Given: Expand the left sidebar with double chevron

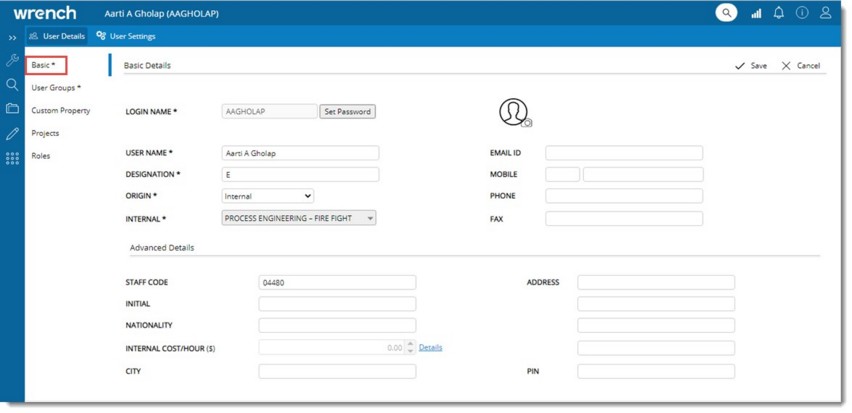Looking at the screenshot, I should click(12, 37).
